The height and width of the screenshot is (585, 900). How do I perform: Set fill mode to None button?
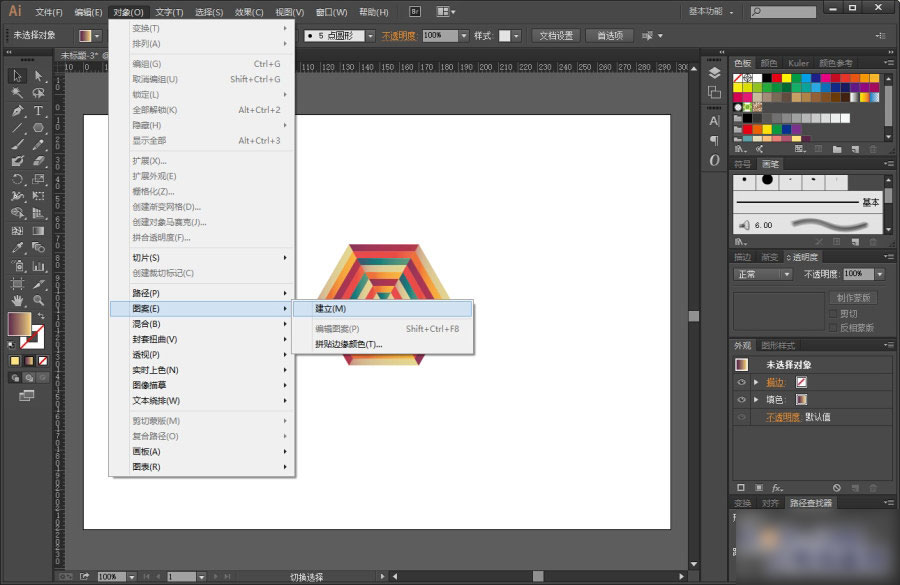pyautogui.click(x=43, y=361)
